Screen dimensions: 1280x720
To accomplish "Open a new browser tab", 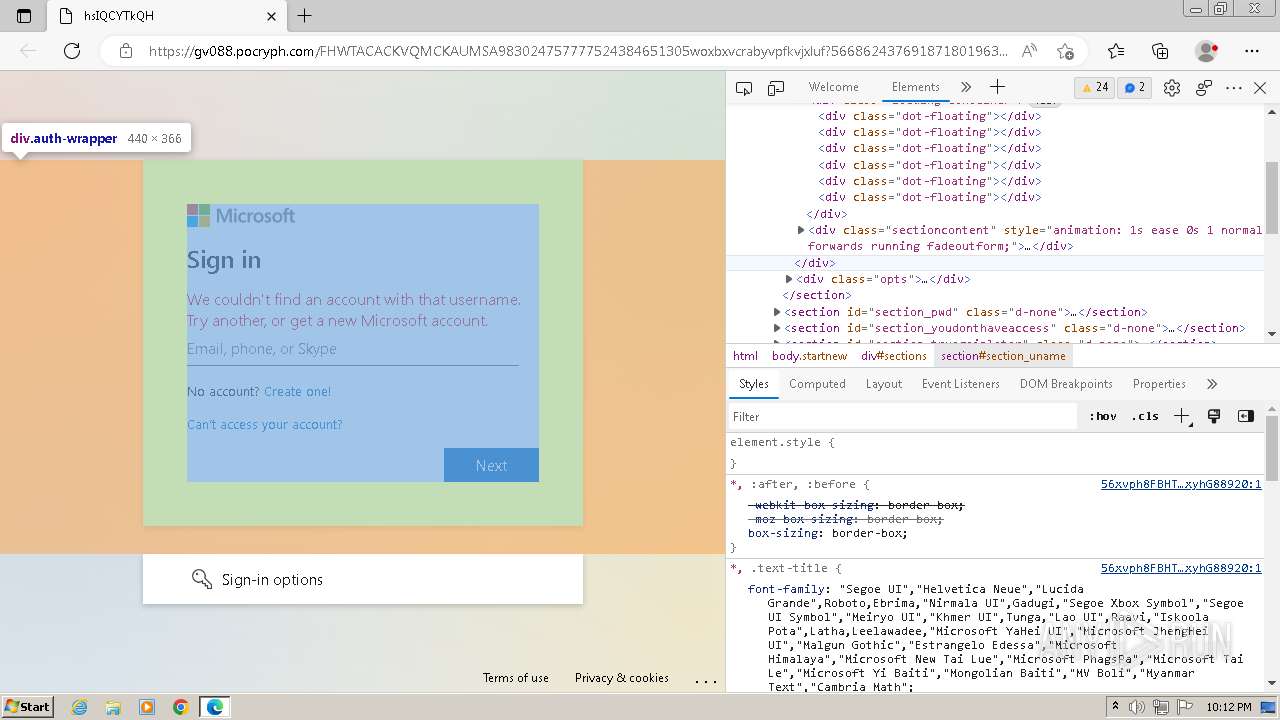I will (305, 16).
